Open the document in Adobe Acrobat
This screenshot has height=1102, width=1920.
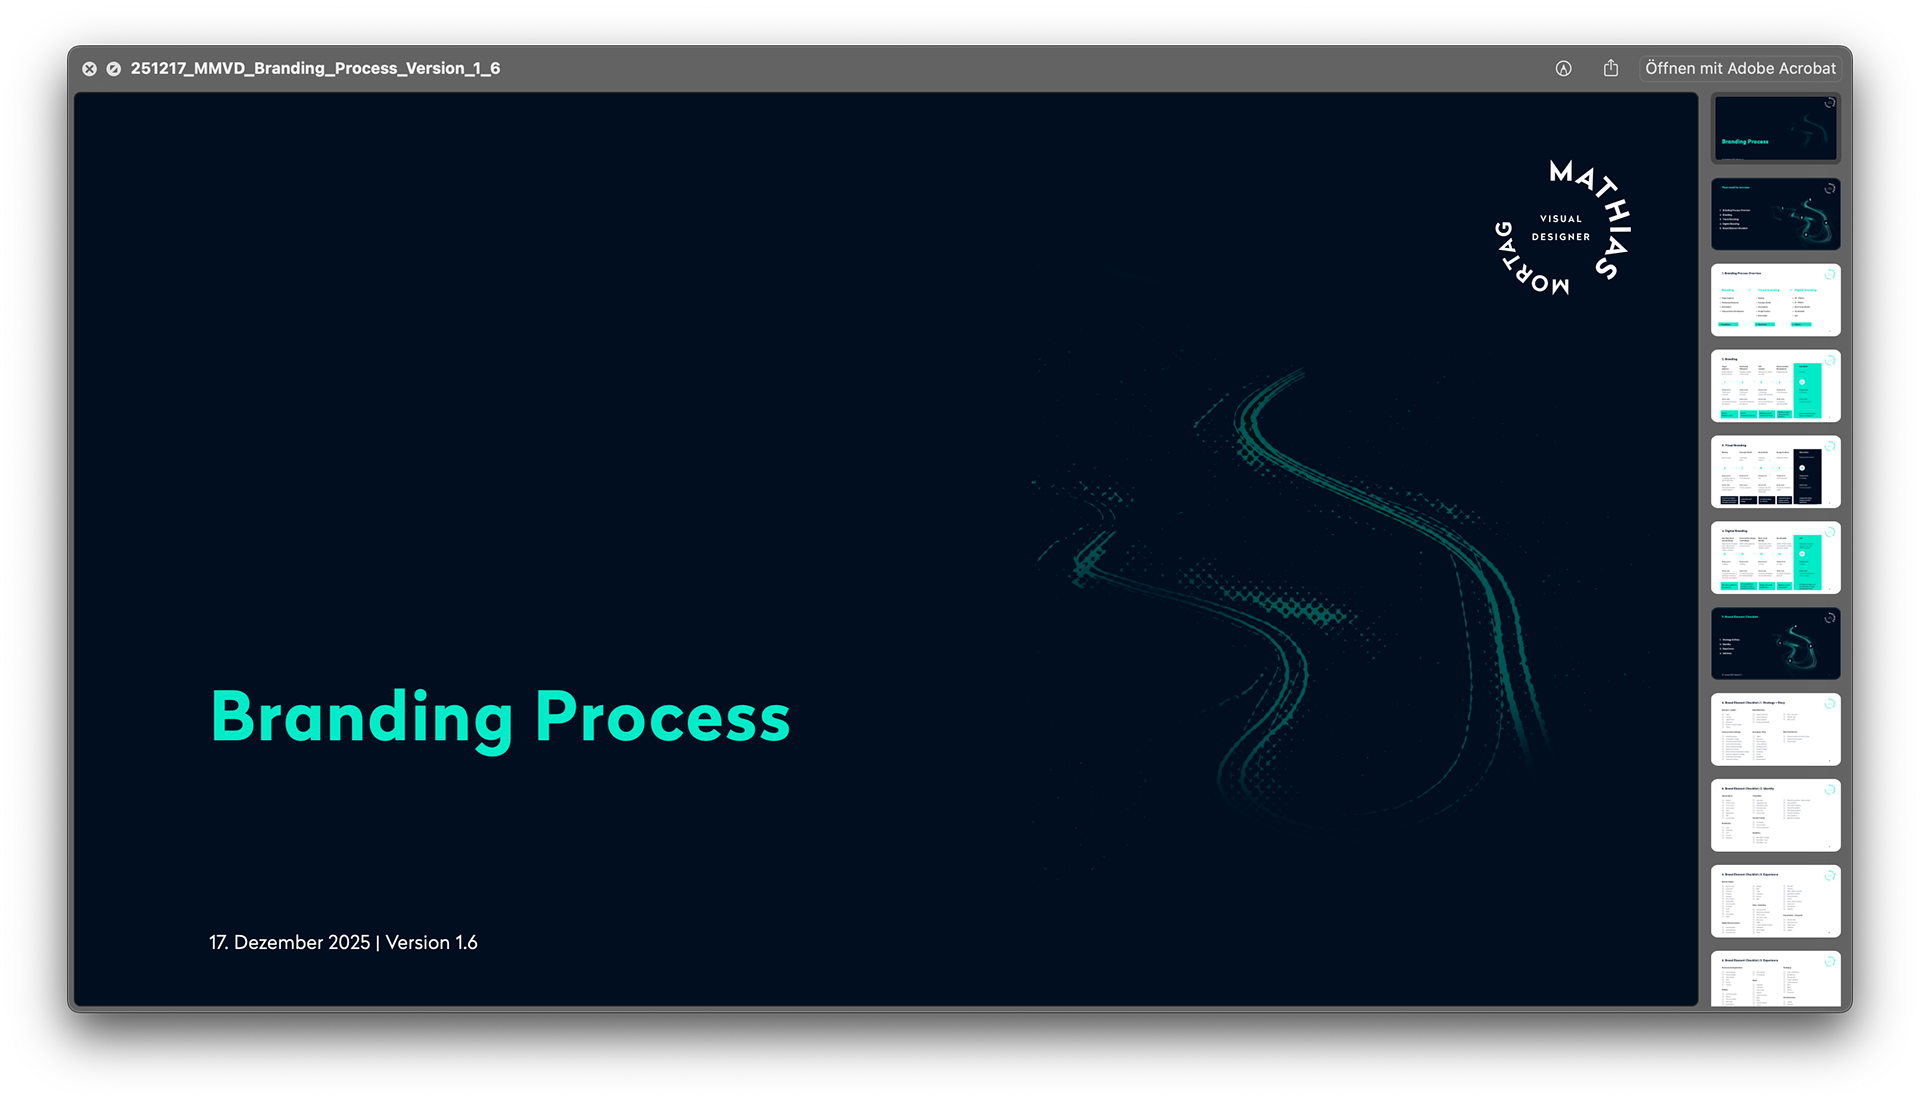pos(1740,68)
